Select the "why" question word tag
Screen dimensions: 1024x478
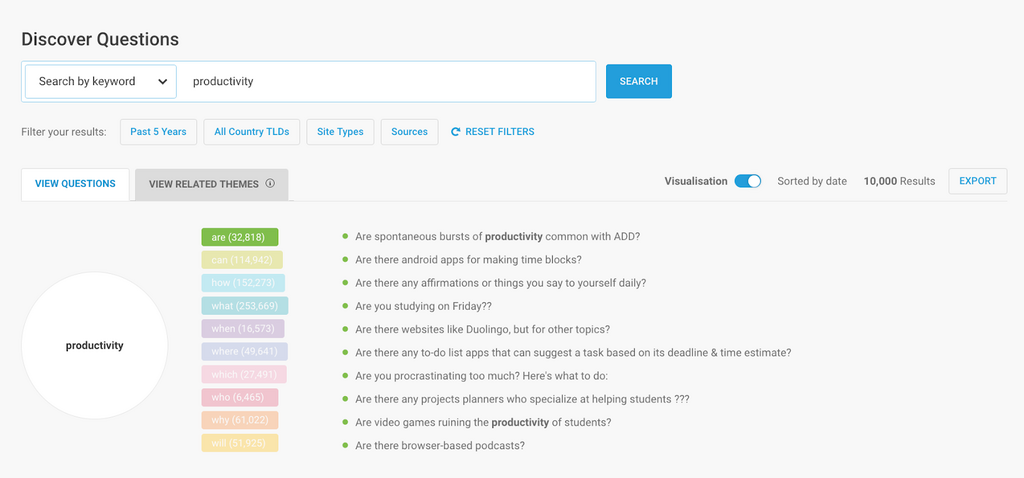[239, 420]
